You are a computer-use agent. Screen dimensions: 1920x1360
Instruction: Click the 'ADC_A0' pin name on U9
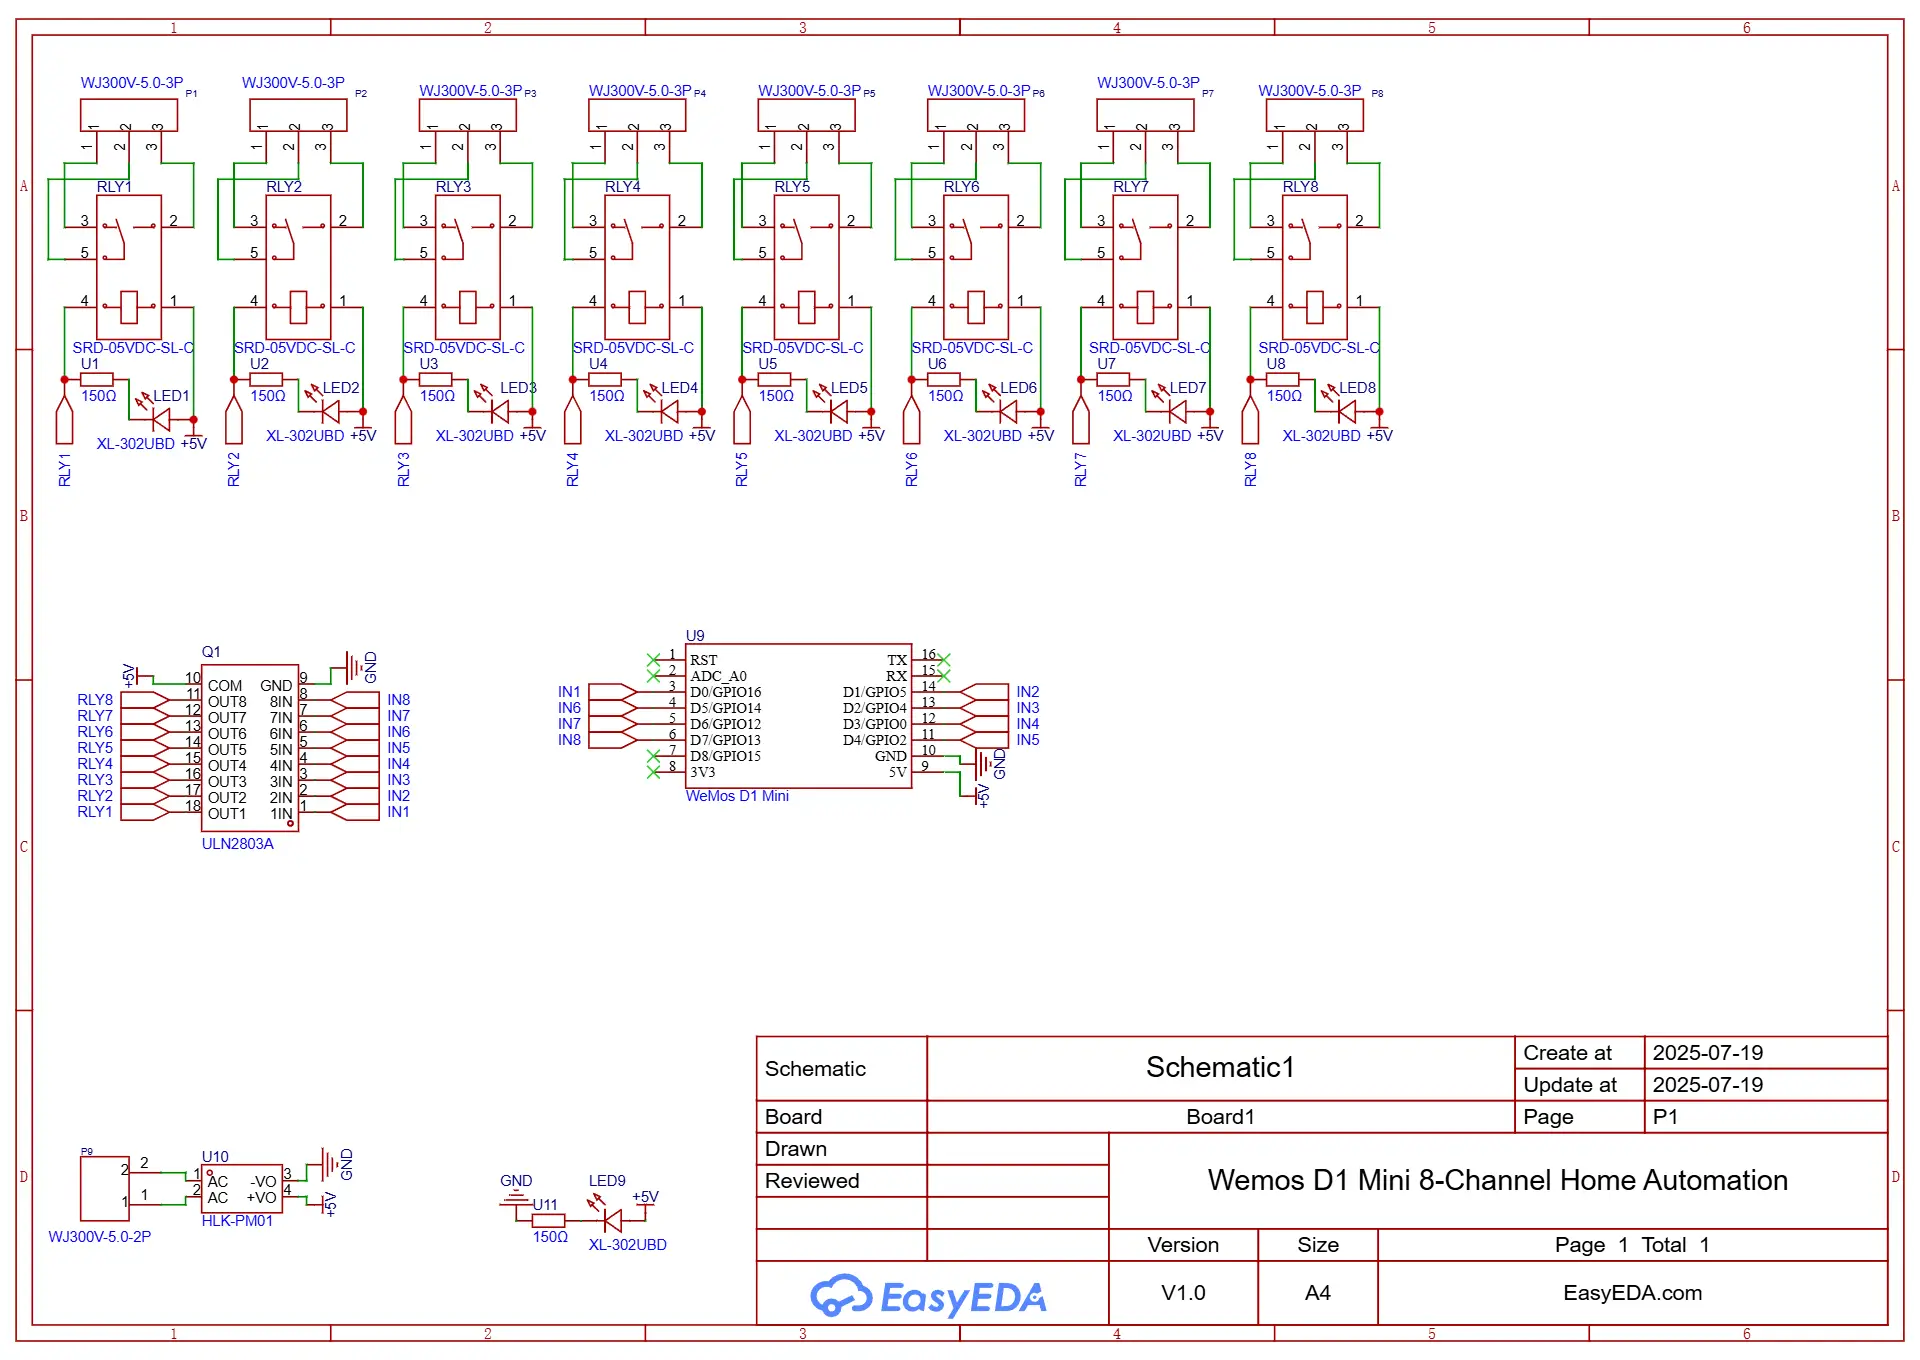pos(718,676)
